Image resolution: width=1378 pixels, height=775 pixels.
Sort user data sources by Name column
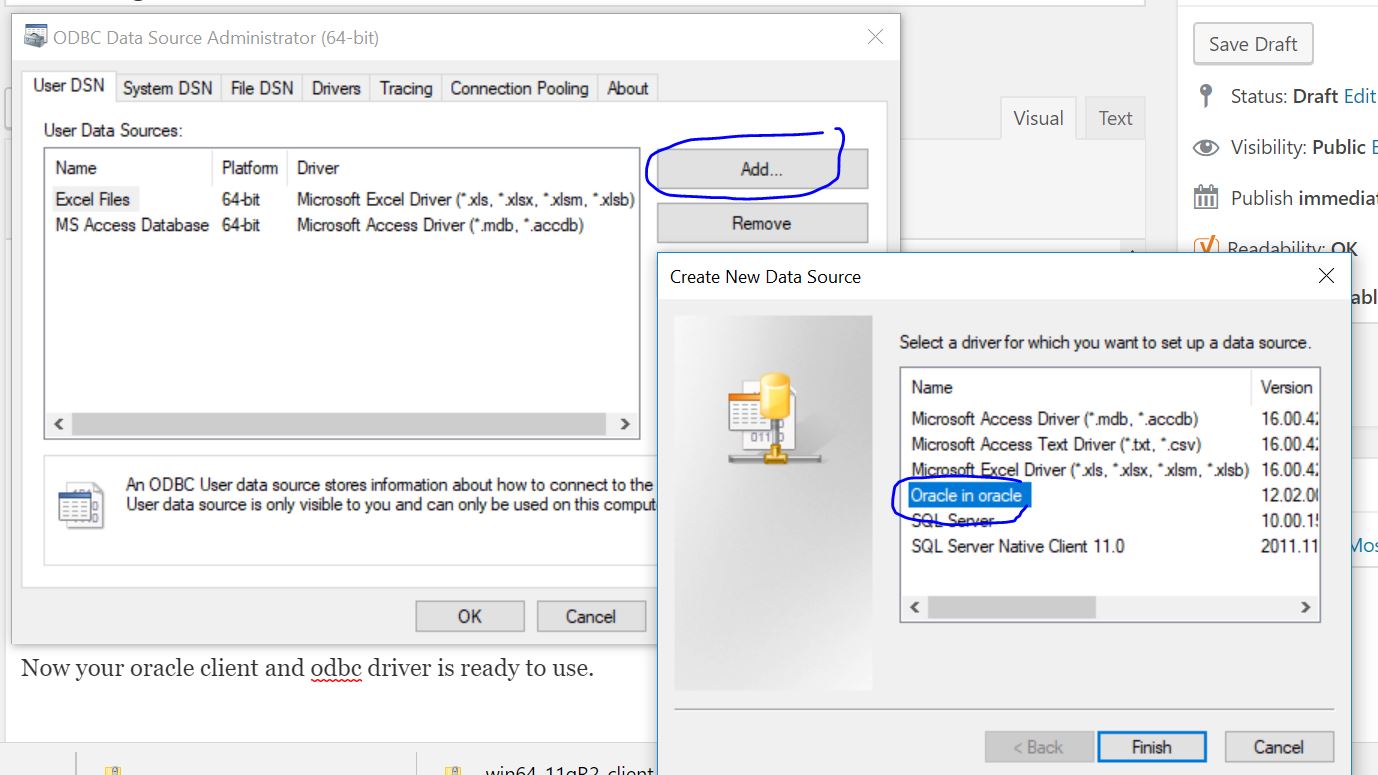pos(129,168)
